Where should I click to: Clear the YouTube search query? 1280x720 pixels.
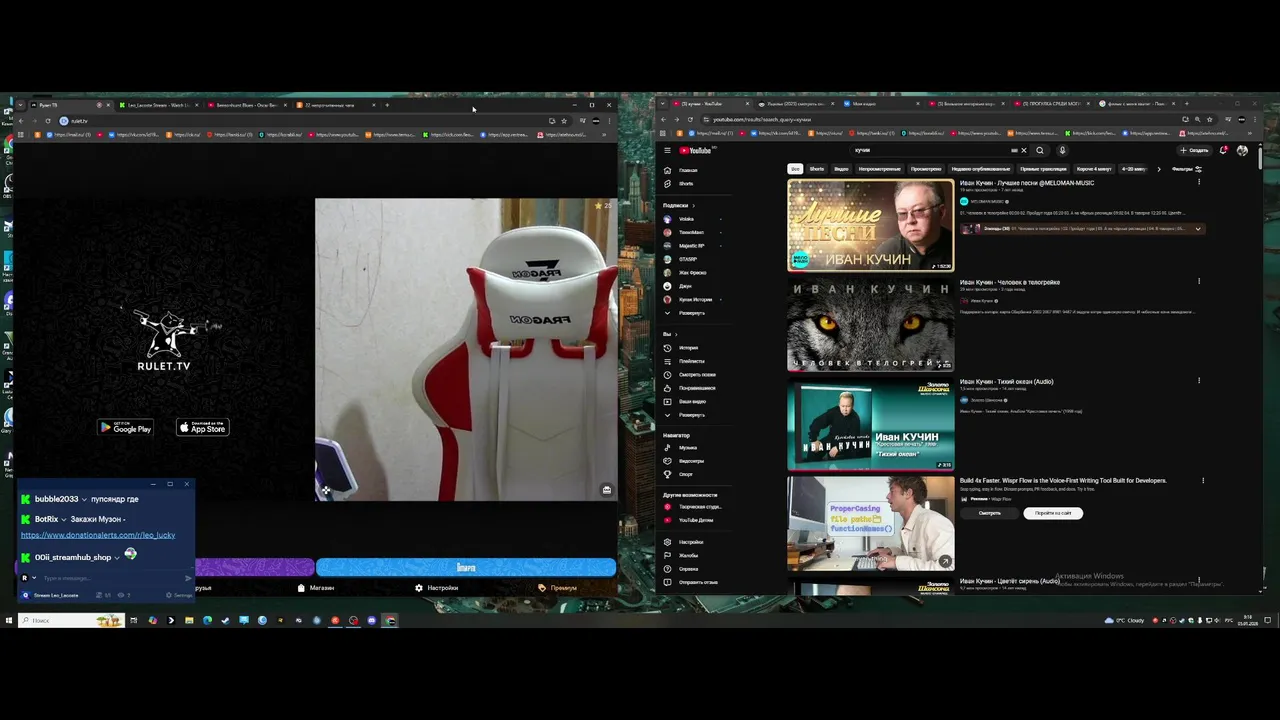click(x=1023, y=151)
